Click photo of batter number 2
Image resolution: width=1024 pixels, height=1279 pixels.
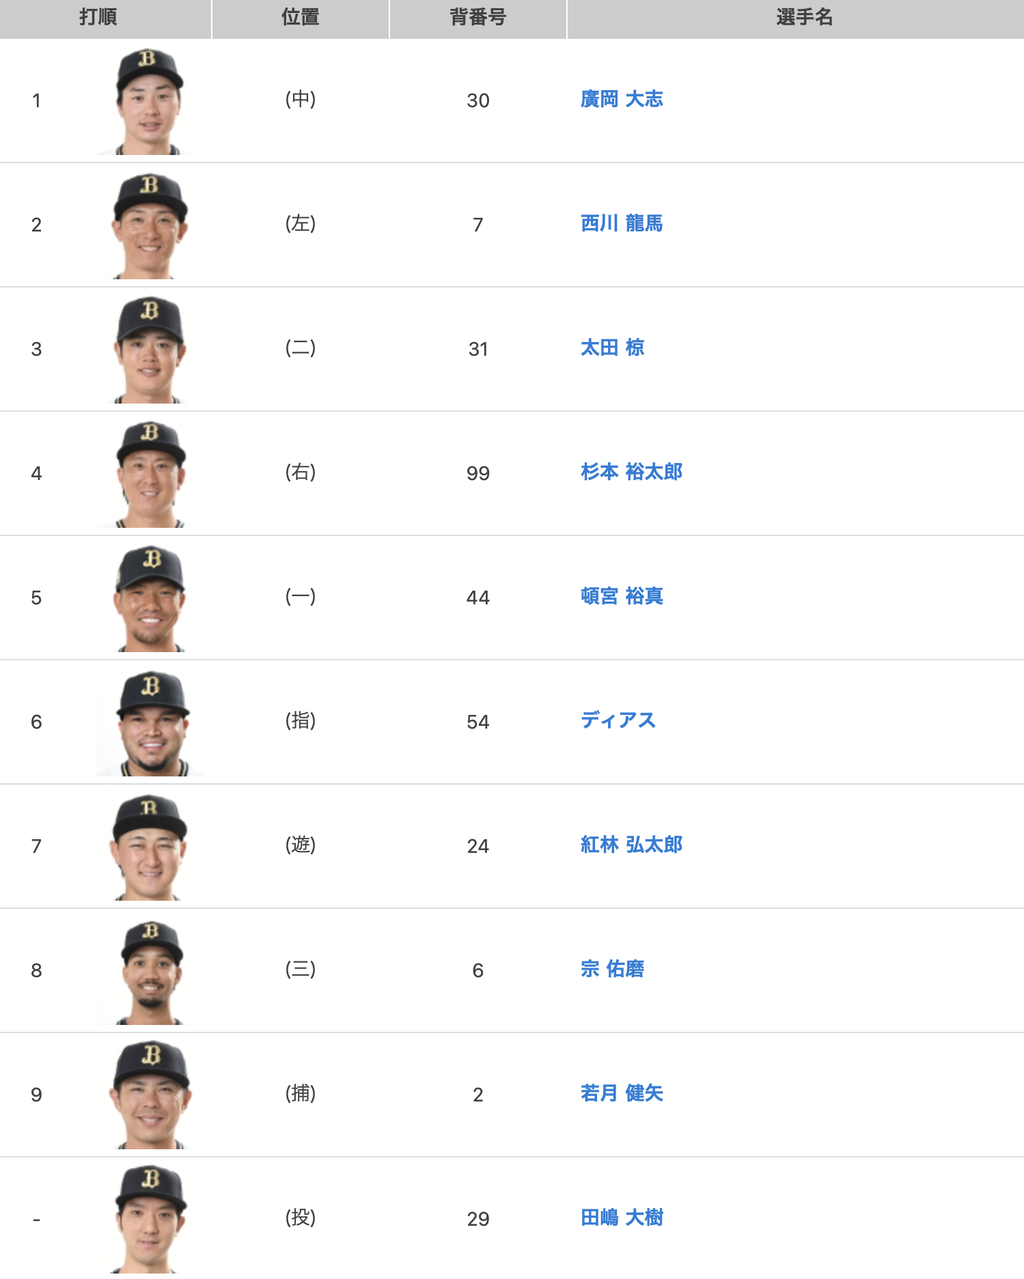(149, 225)
